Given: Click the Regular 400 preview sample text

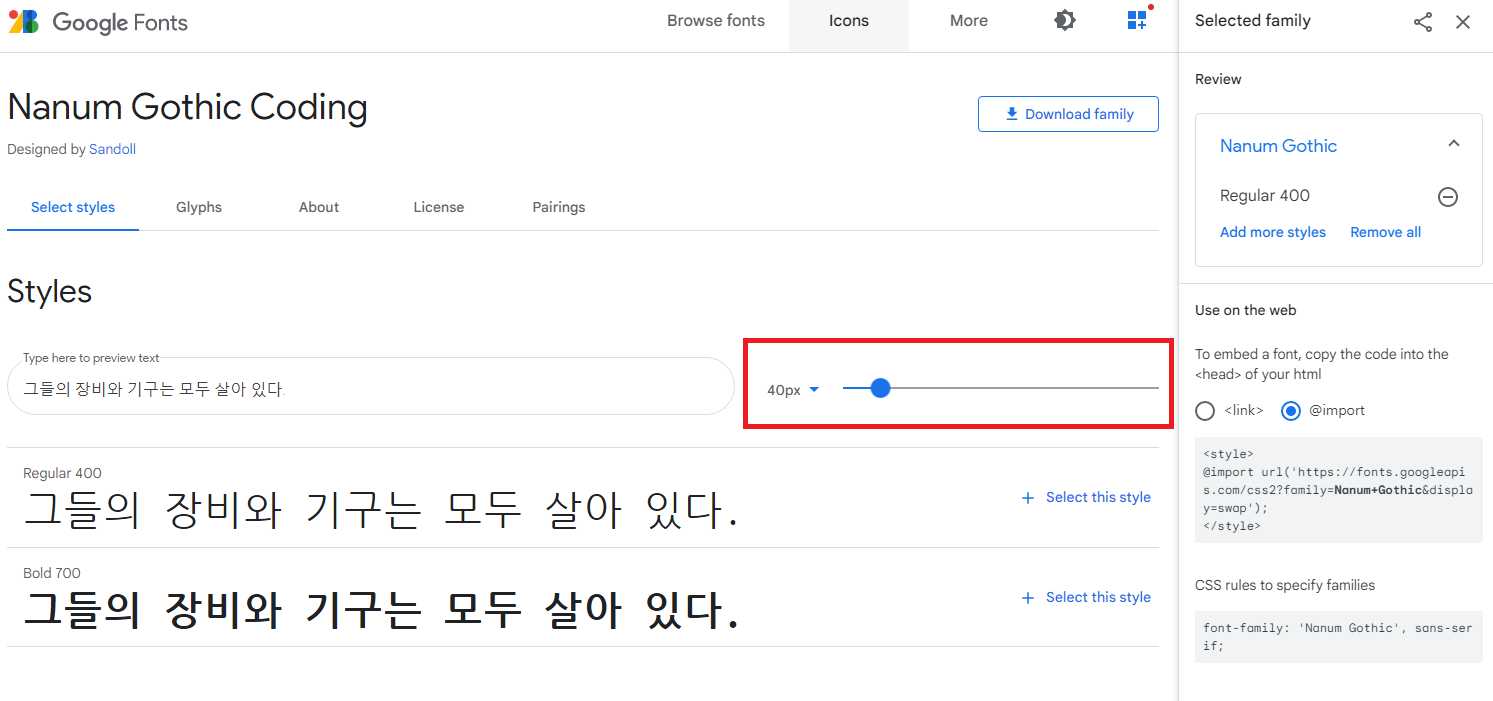Looking at the screenshot, I should [x=380, y=511].
